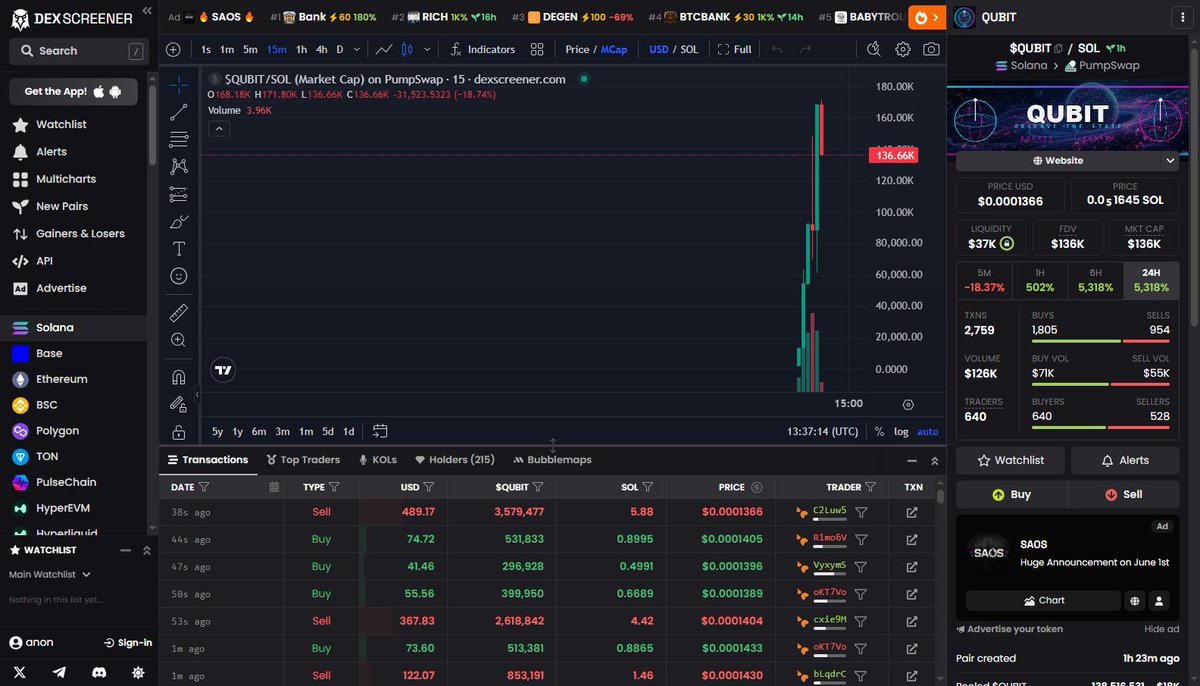Open the time axis settings gear

pos(908,404)
